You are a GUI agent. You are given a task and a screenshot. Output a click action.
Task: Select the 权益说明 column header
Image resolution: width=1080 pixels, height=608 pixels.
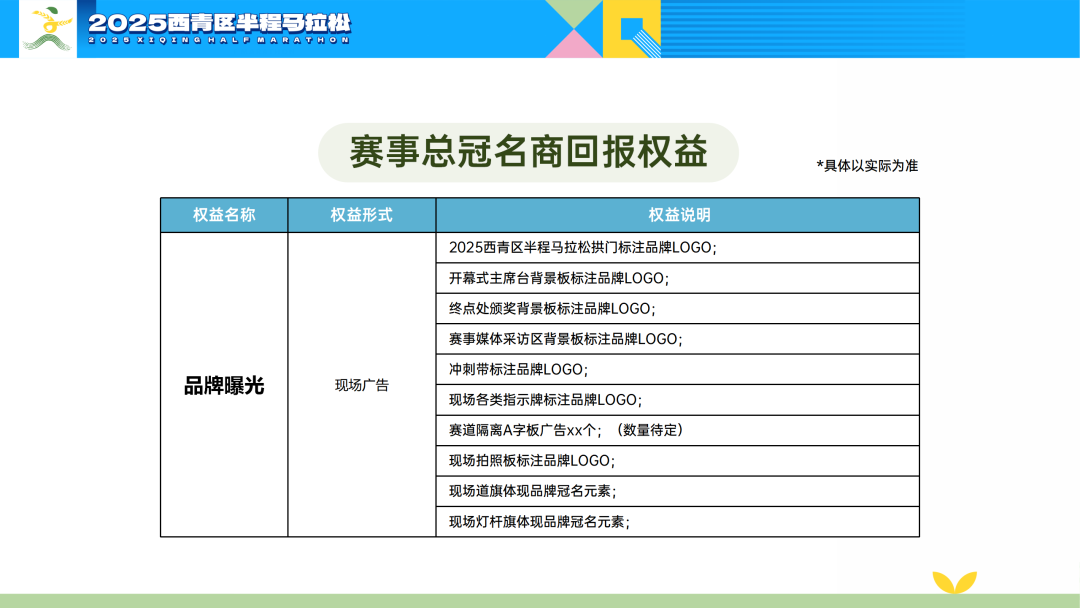[x=678, y=215]
